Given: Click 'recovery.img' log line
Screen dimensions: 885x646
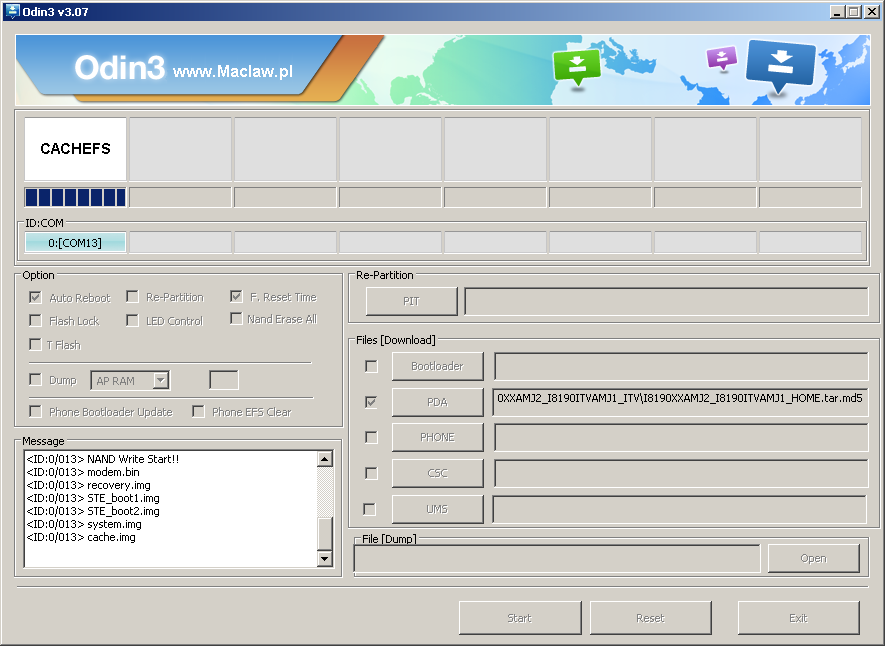Looking at the screenshot, I should [89, 485].
